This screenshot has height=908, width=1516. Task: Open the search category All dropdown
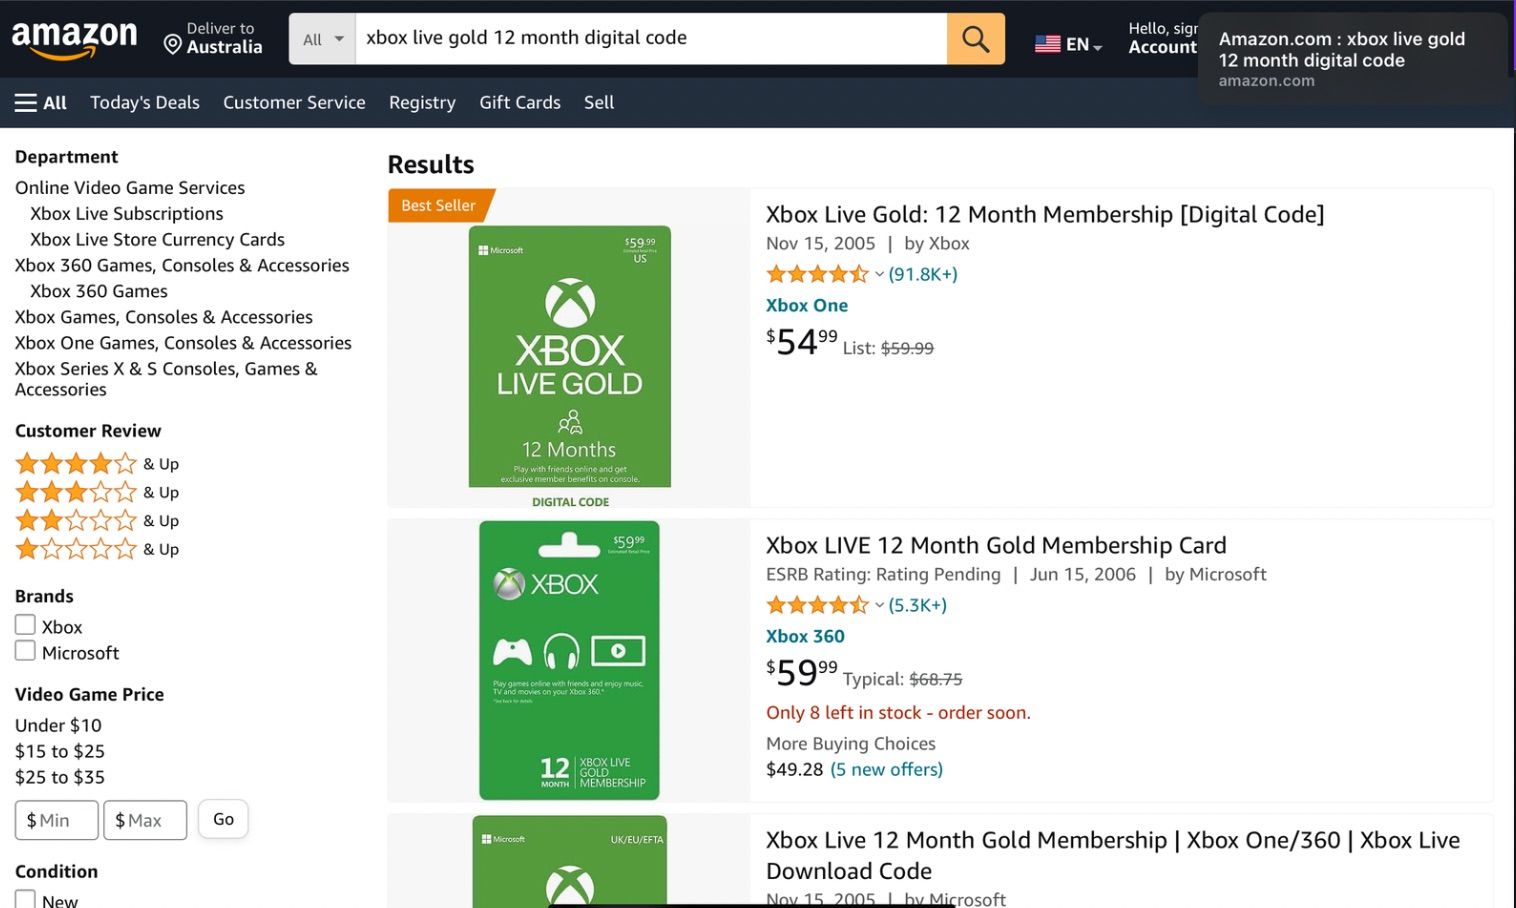[321, 38]
